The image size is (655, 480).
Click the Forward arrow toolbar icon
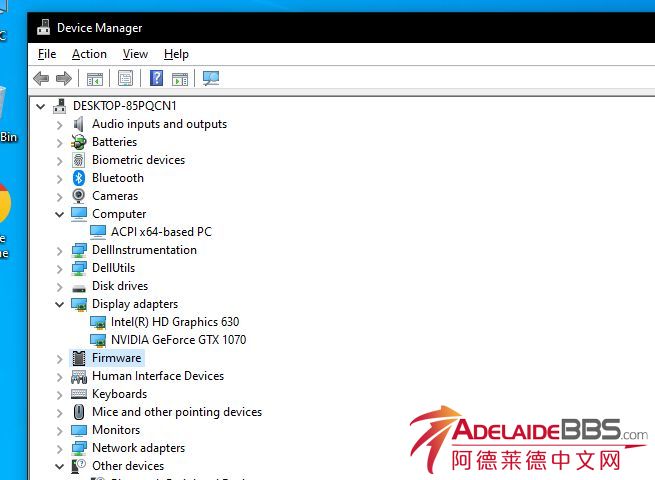(64, 78)
